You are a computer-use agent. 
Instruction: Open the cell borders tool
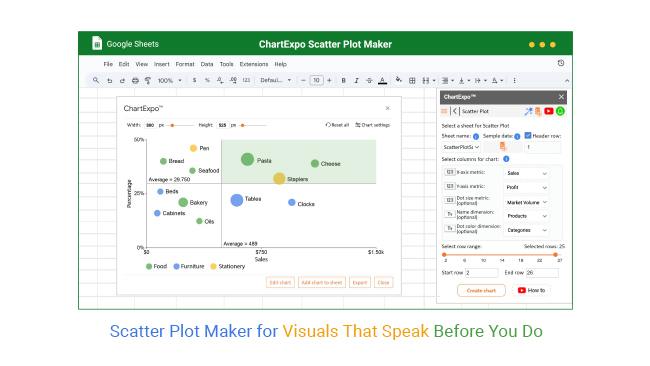[x=412, y=80]
